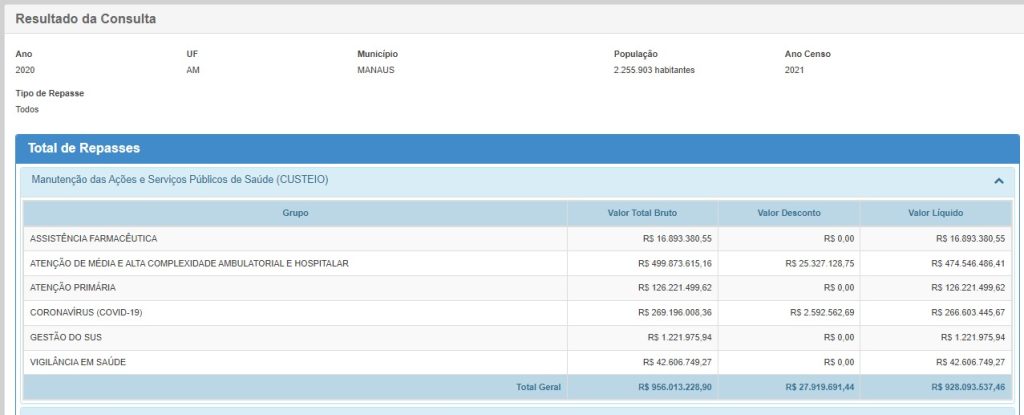The height and width of the screenshot is (415, 1024).
Task: Click the Grupo column header
Action: click(295, 213)
